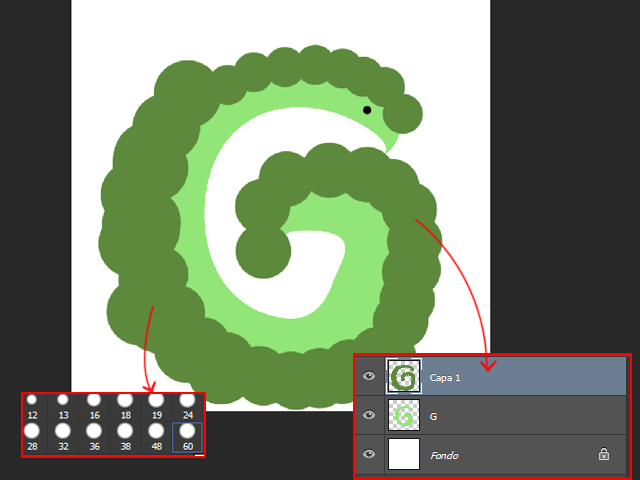The width and height of the screenshot is (640, 480).
Task: Click the lock icon on Fondo layer
Action: [x=604, y=454]
